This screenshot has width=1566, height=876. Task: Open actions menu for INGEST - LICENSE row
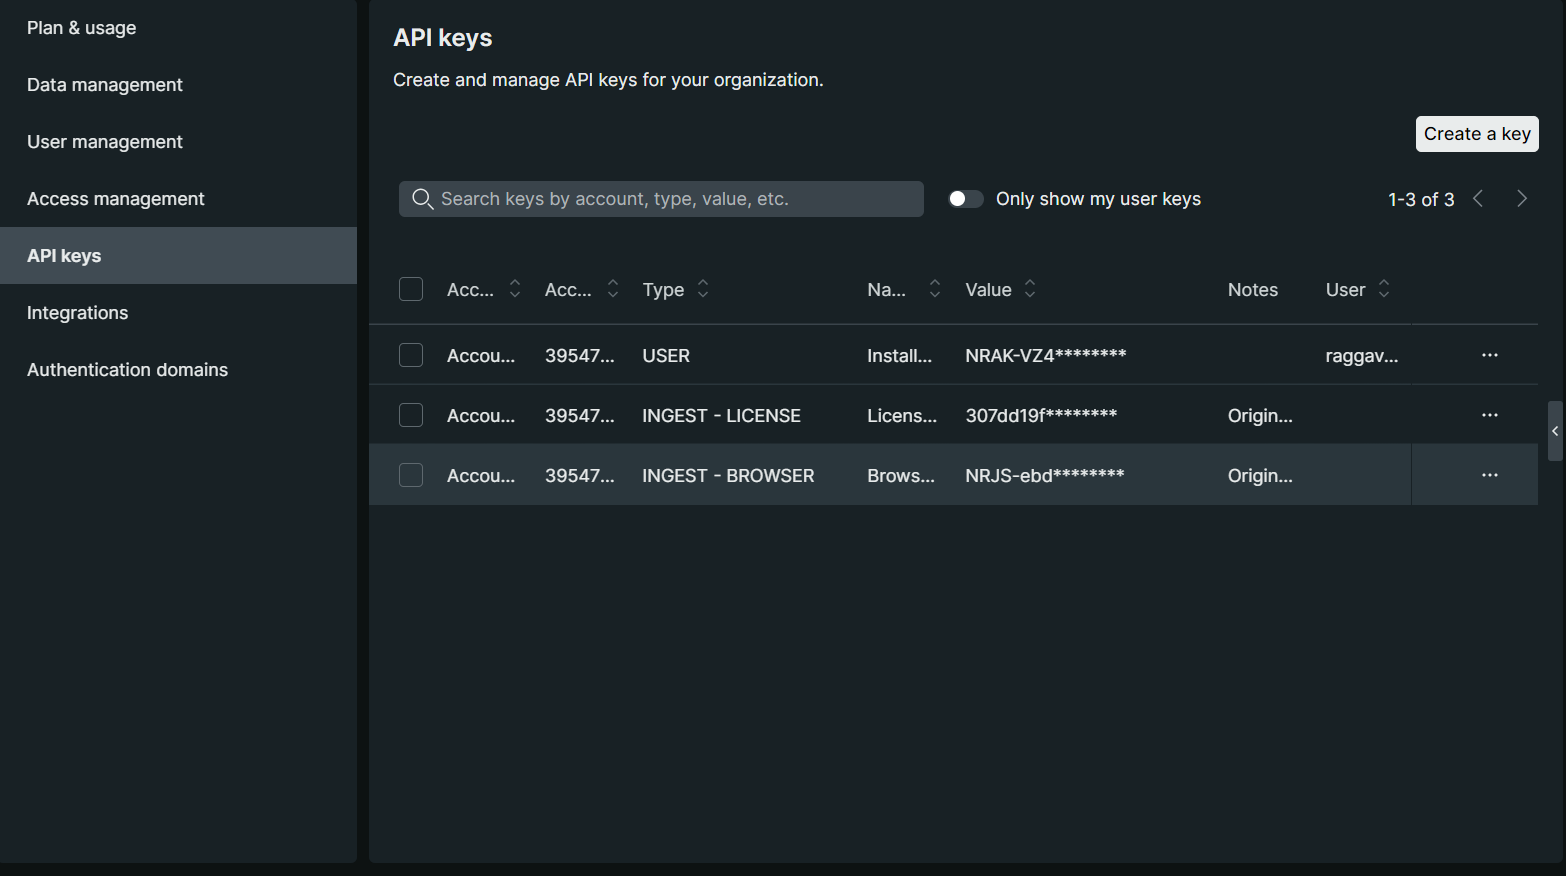click(1489, 415)
